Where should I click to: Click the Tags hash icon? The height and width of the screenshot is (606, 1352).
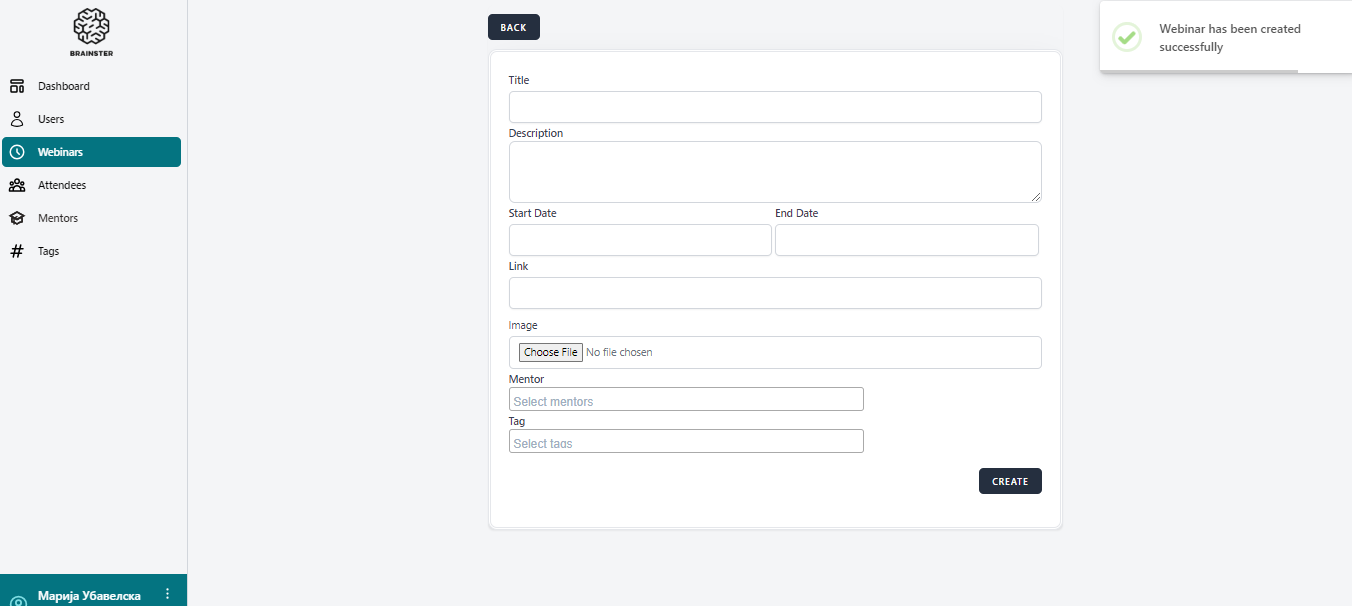[17, 251]
